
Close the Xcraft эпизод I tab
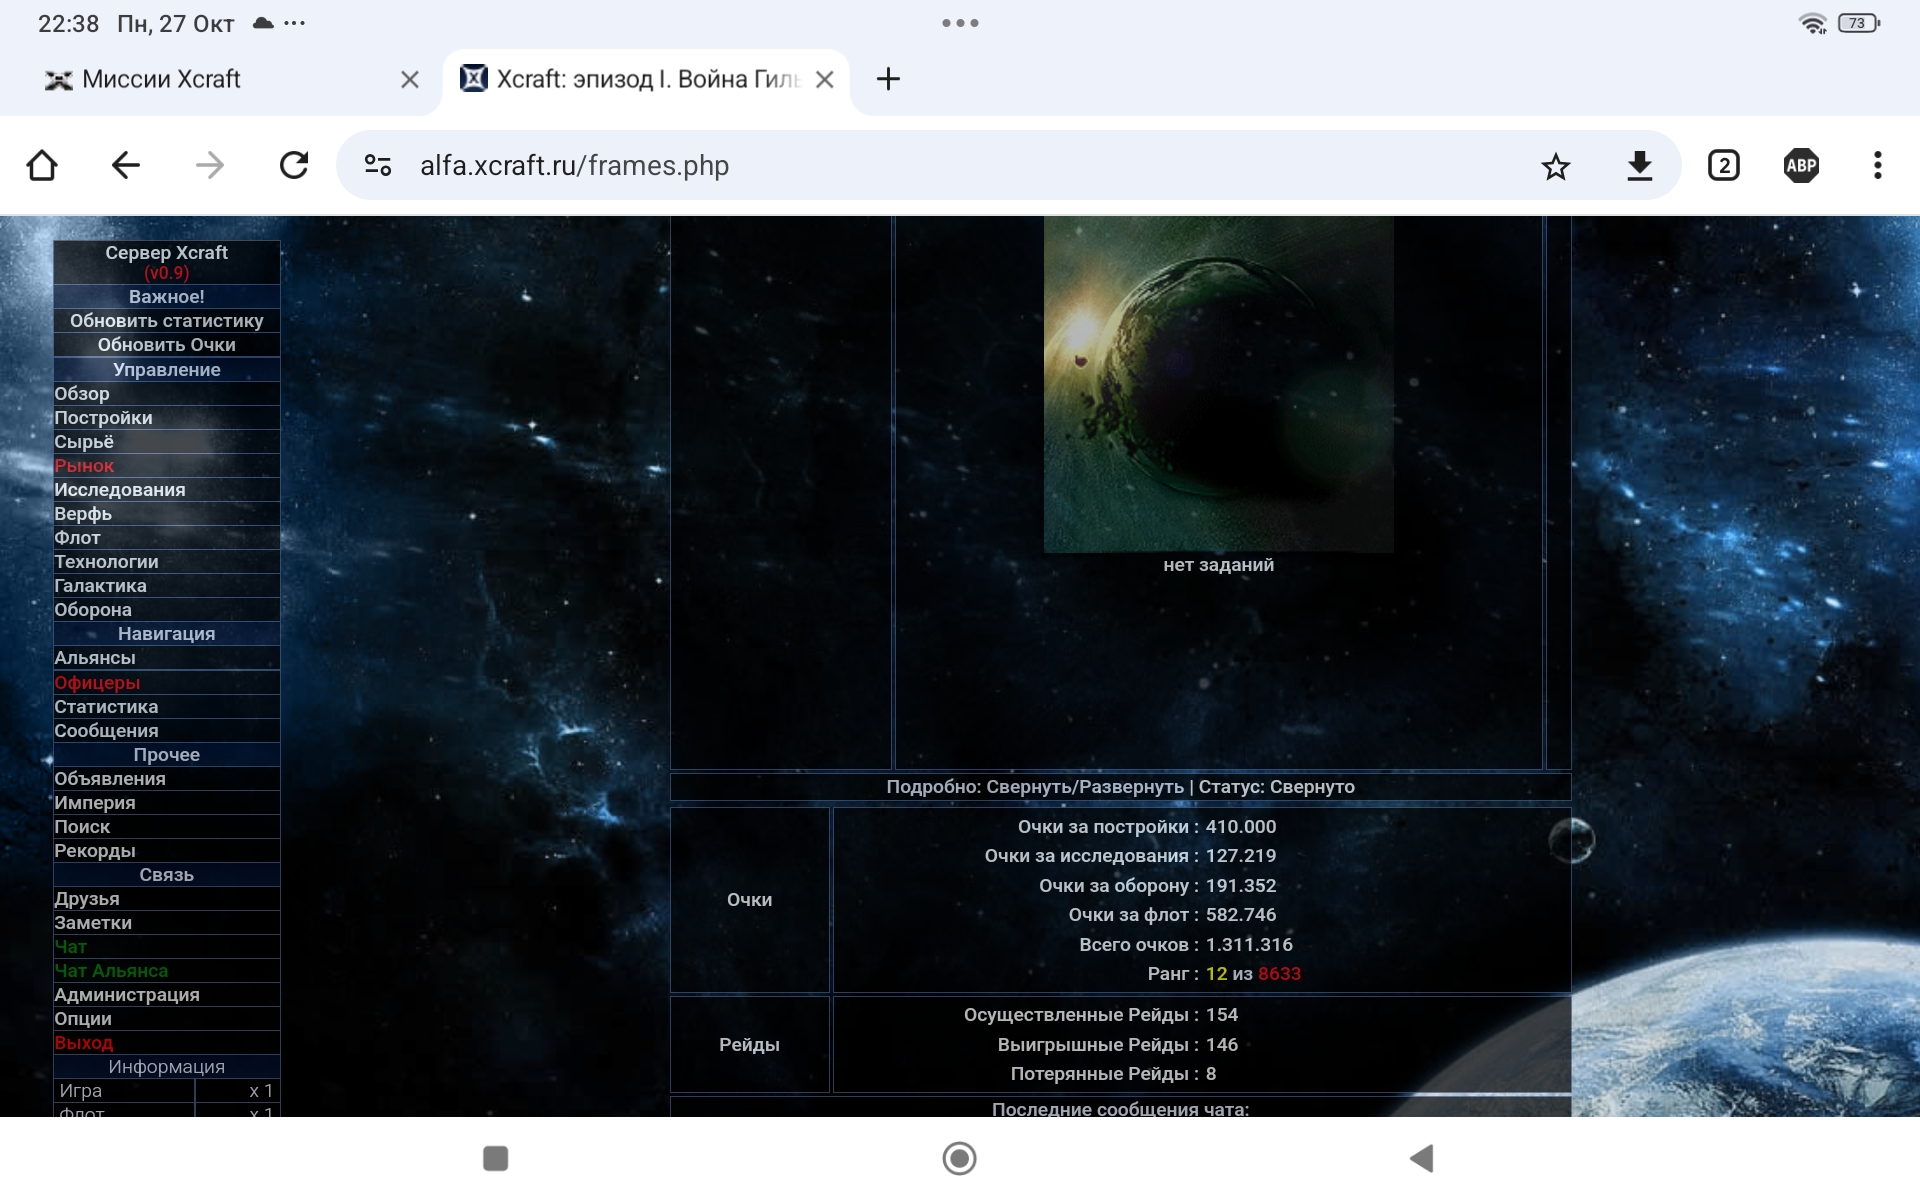(824, 80)
